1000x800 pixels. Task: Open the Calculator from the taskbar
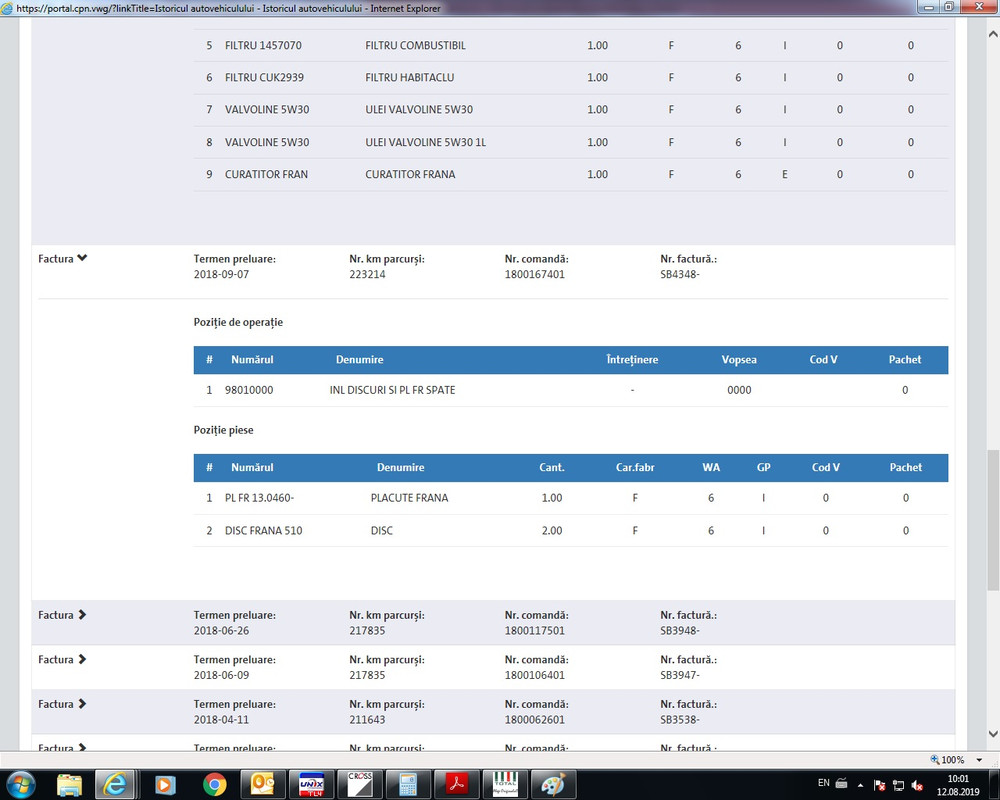point(408,784)
